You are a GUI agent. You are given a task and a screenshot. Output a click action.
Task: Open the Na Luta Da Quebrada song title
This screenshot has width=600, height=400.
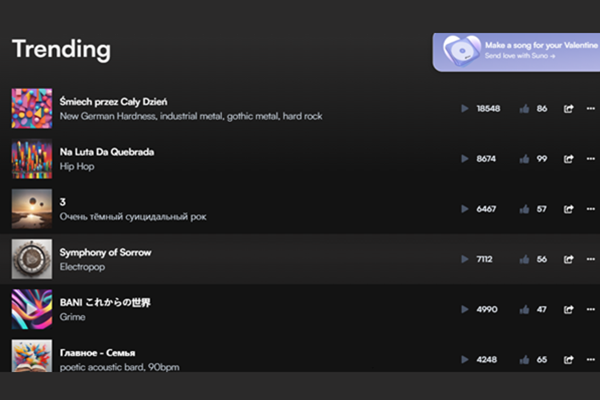pyautogui.click(x=107, y=152)
